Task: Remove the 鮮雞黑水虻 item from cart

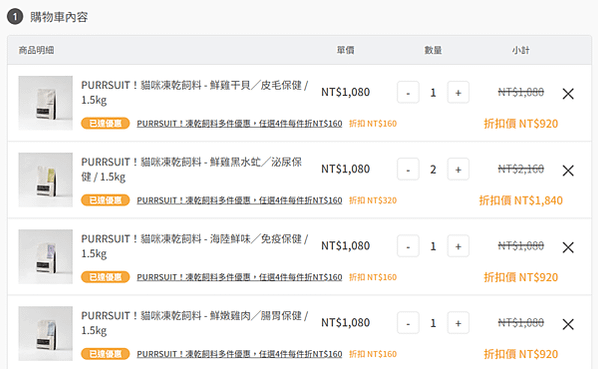Action: tap(568, 170)
